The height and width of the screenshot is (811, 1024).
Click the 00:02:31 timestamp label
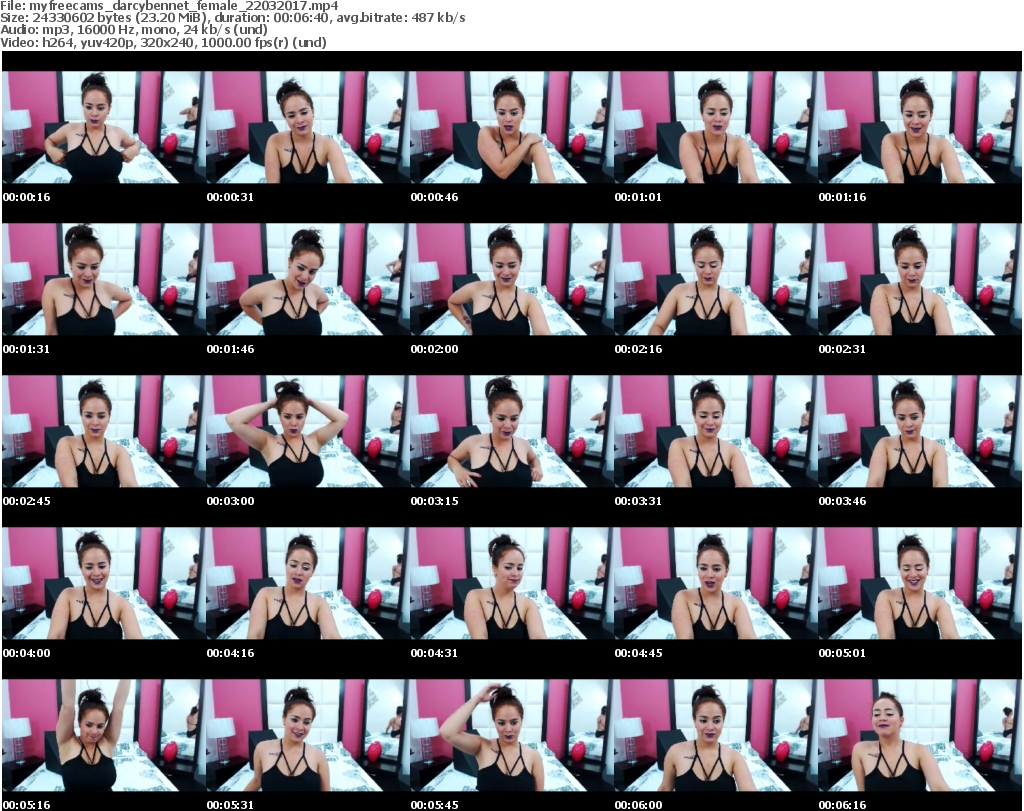[842, 349]
